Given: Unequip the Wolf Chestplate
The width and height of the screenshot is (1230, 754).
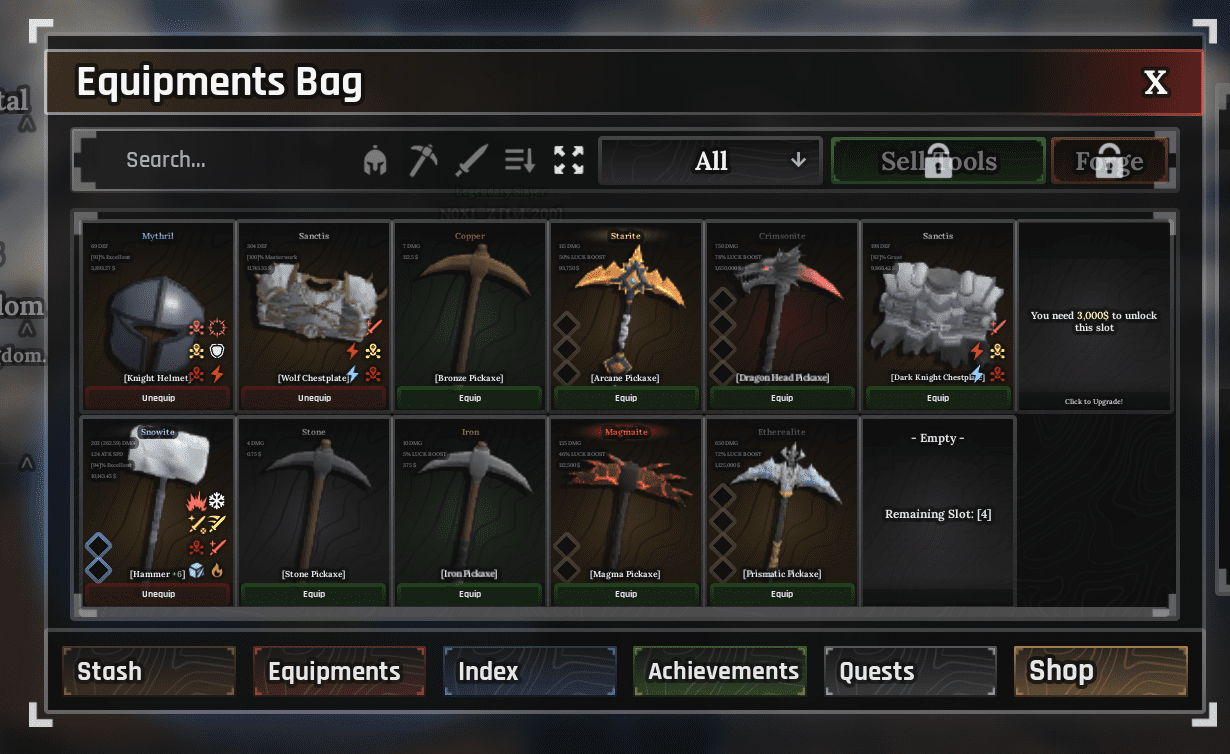Looking at the screenshot, I should tap(314, 398).
